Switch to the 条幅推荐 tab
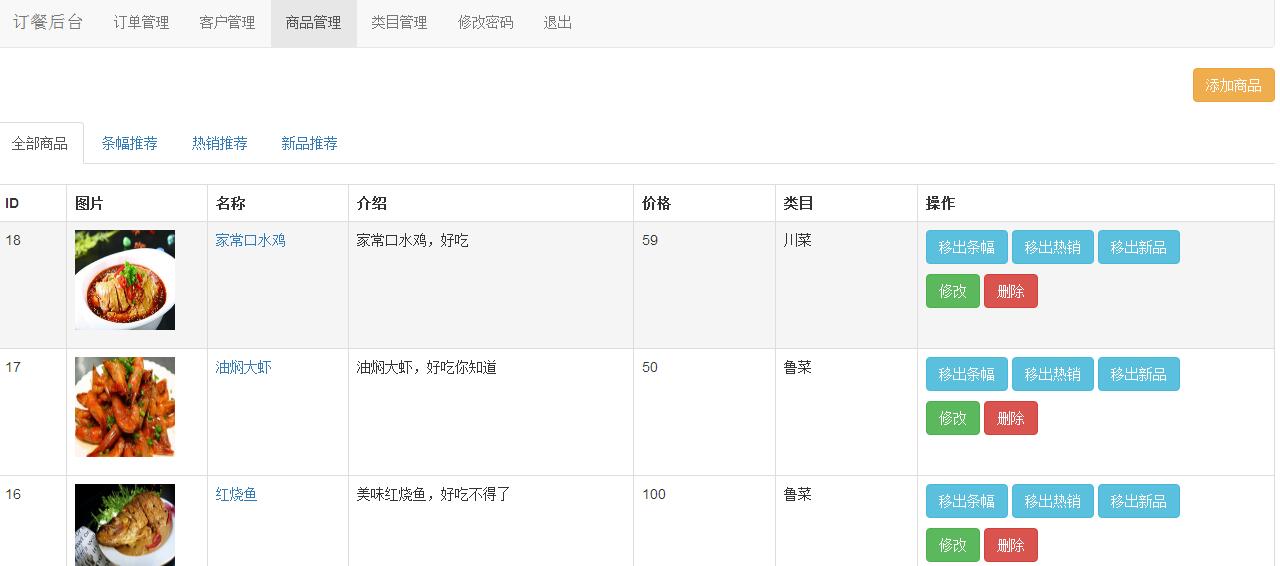The image size is (1280, 566). point(130,143)
